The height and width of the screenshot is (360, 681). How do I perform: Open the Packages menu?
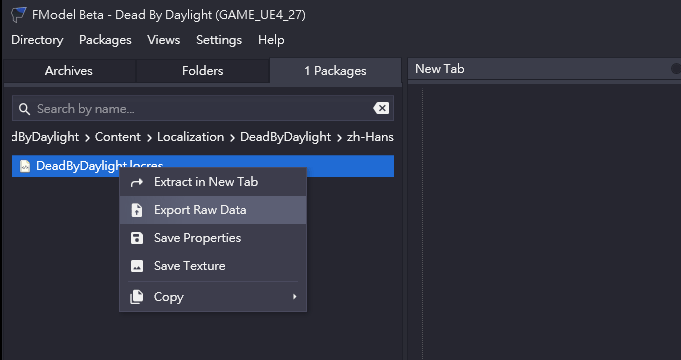(x=105, y=40)
